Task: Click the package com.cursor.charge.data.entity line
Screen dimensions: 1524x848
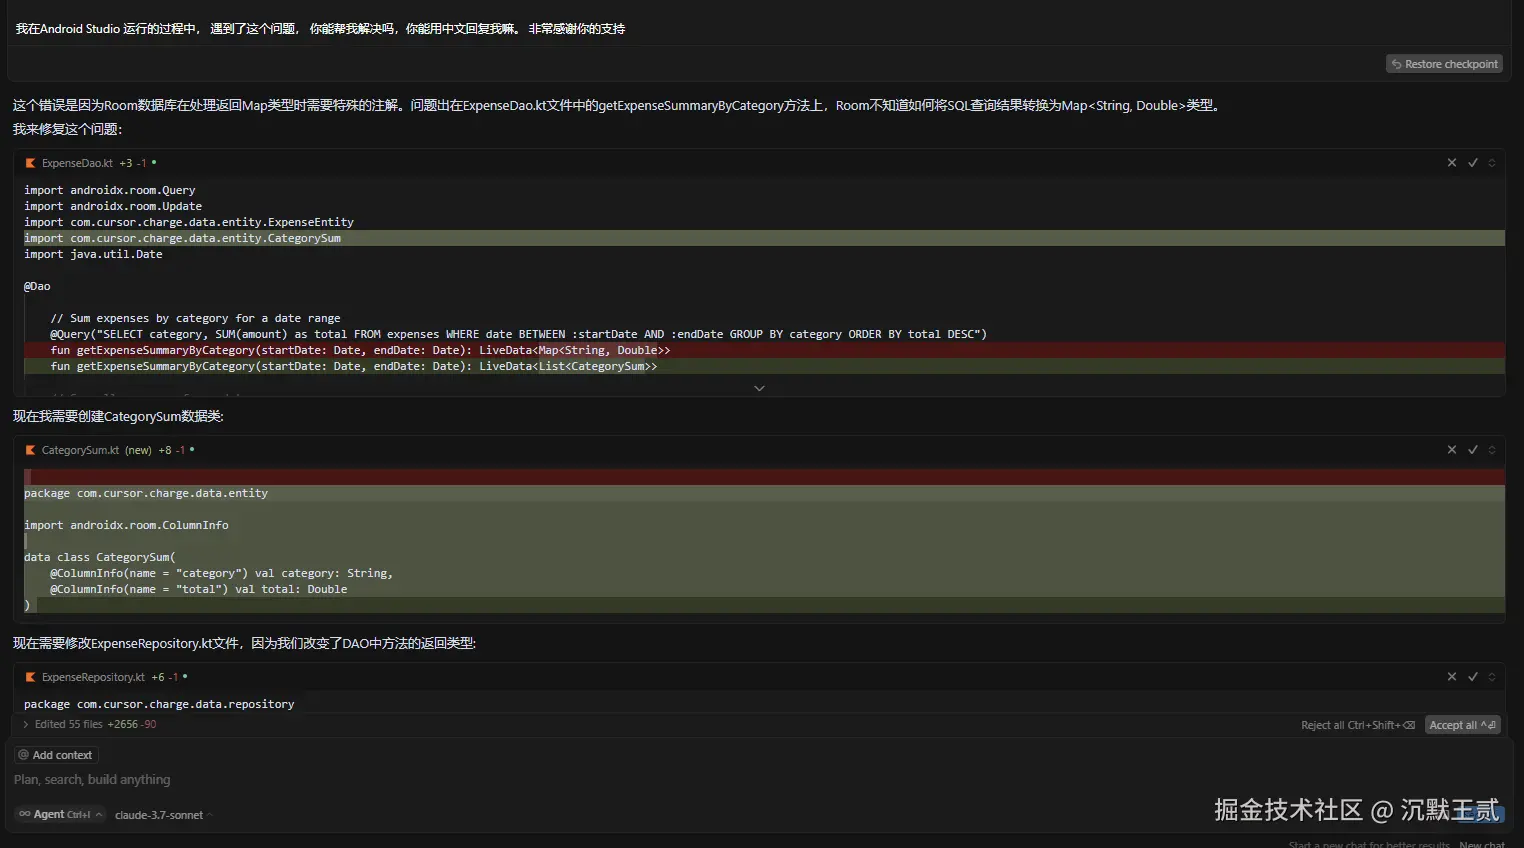Action: 146,493
